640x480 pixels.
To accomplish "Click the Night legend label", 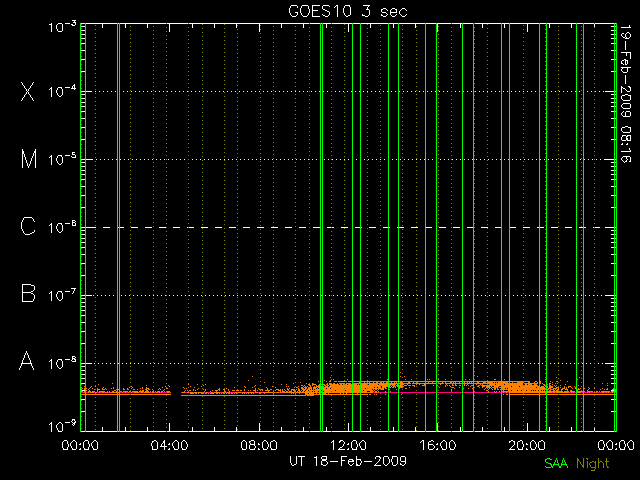I will tap(592, 464).
